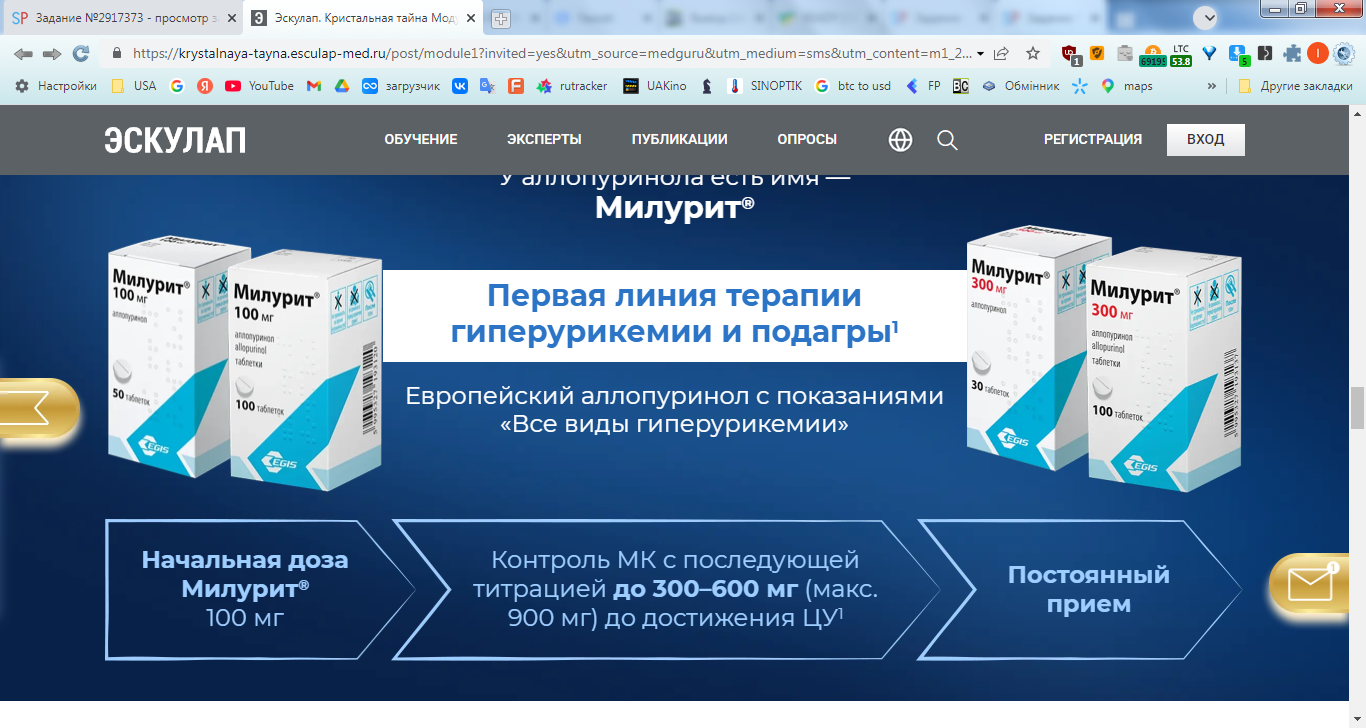Open the Обмінник bookmark

pos(1020,86)
